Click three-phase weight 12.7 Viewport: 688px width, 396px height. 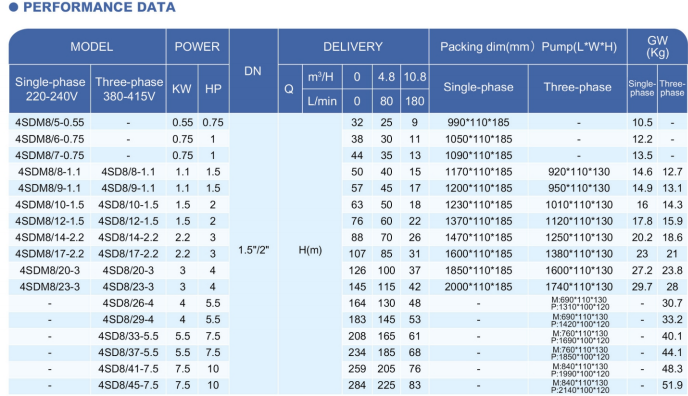coord(672,172)
